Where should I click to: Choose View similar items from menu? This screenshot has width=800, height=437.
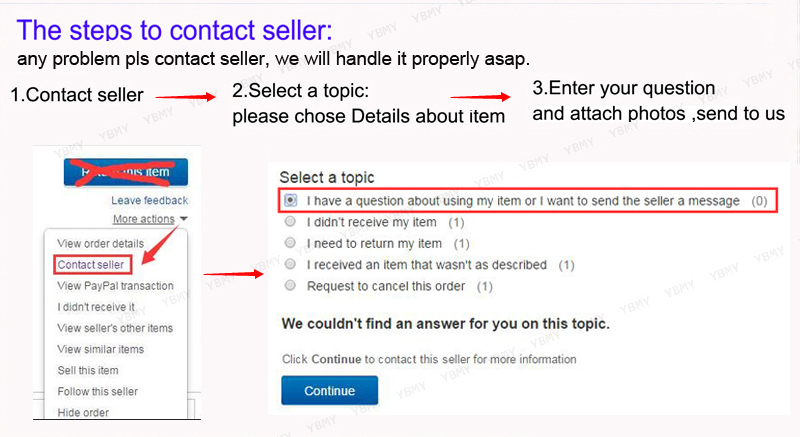click(101, 349)
